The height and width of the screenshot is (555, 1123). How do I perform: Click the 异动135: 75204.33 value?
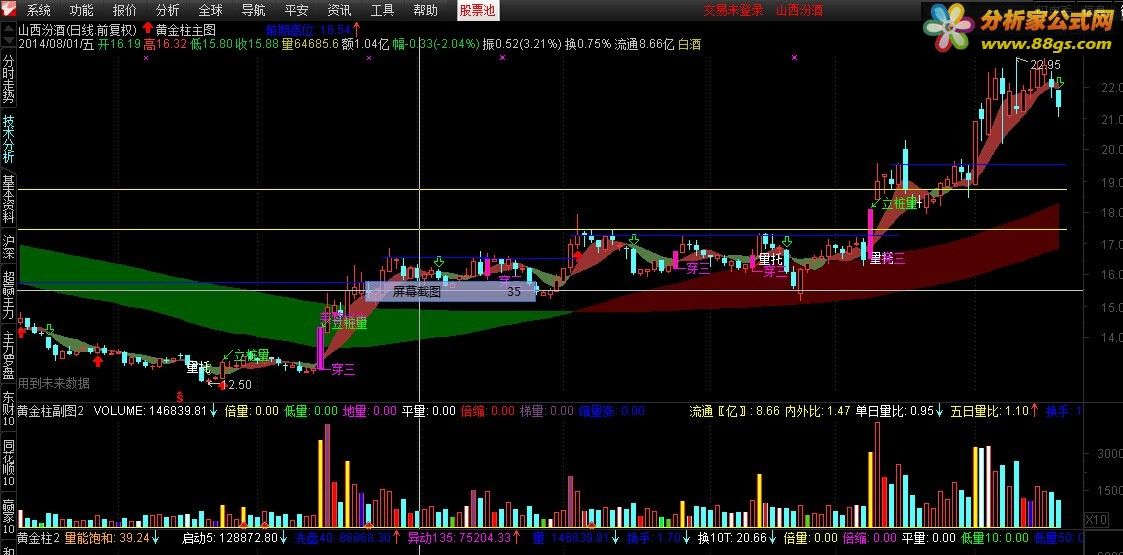tap(458, 538)
